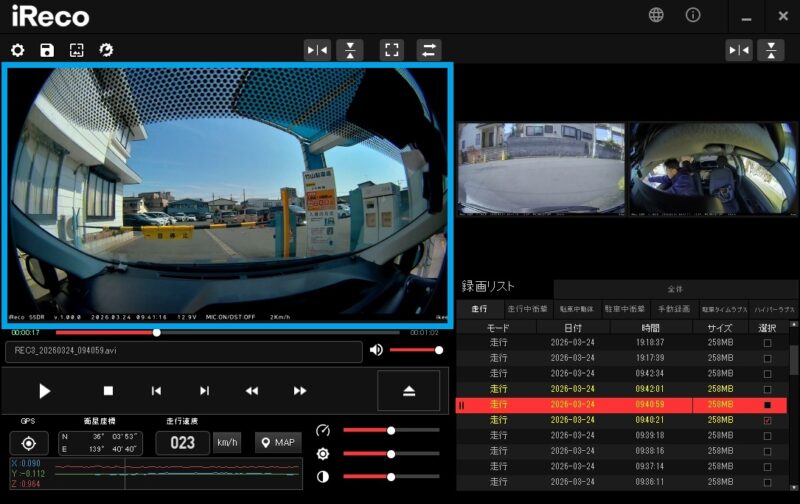The height and width of the screenshot is (504, 800).
Task: Switch to the 手動録画 tab
Action: click(x=675, y=310)
